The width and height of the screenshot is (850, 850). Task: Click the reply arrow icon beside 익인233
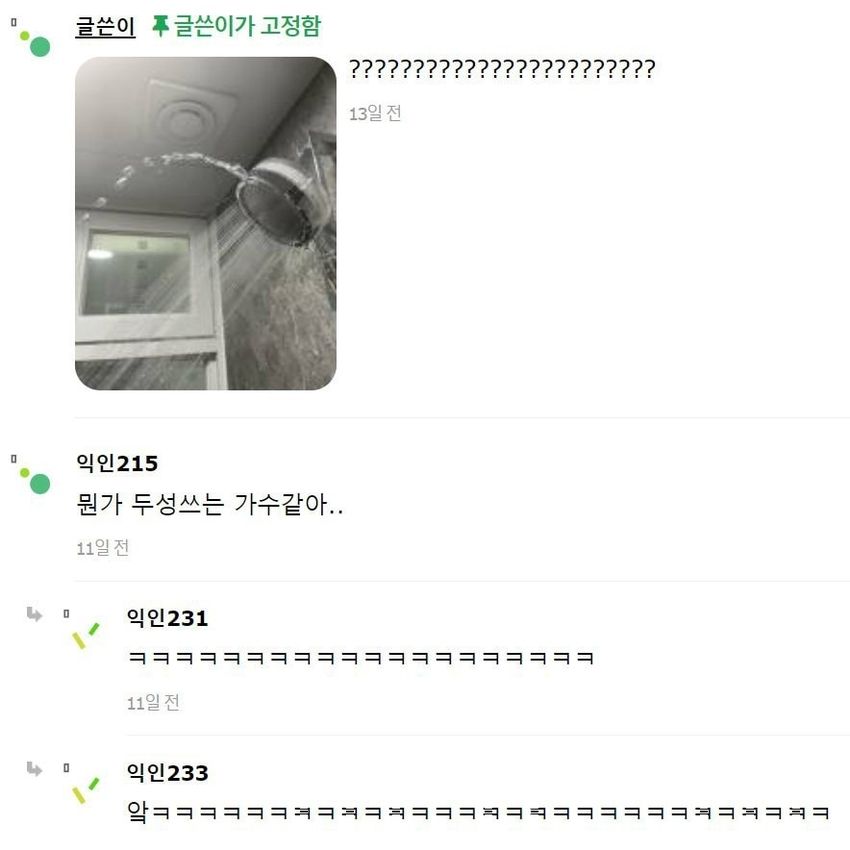click(34, 769)
